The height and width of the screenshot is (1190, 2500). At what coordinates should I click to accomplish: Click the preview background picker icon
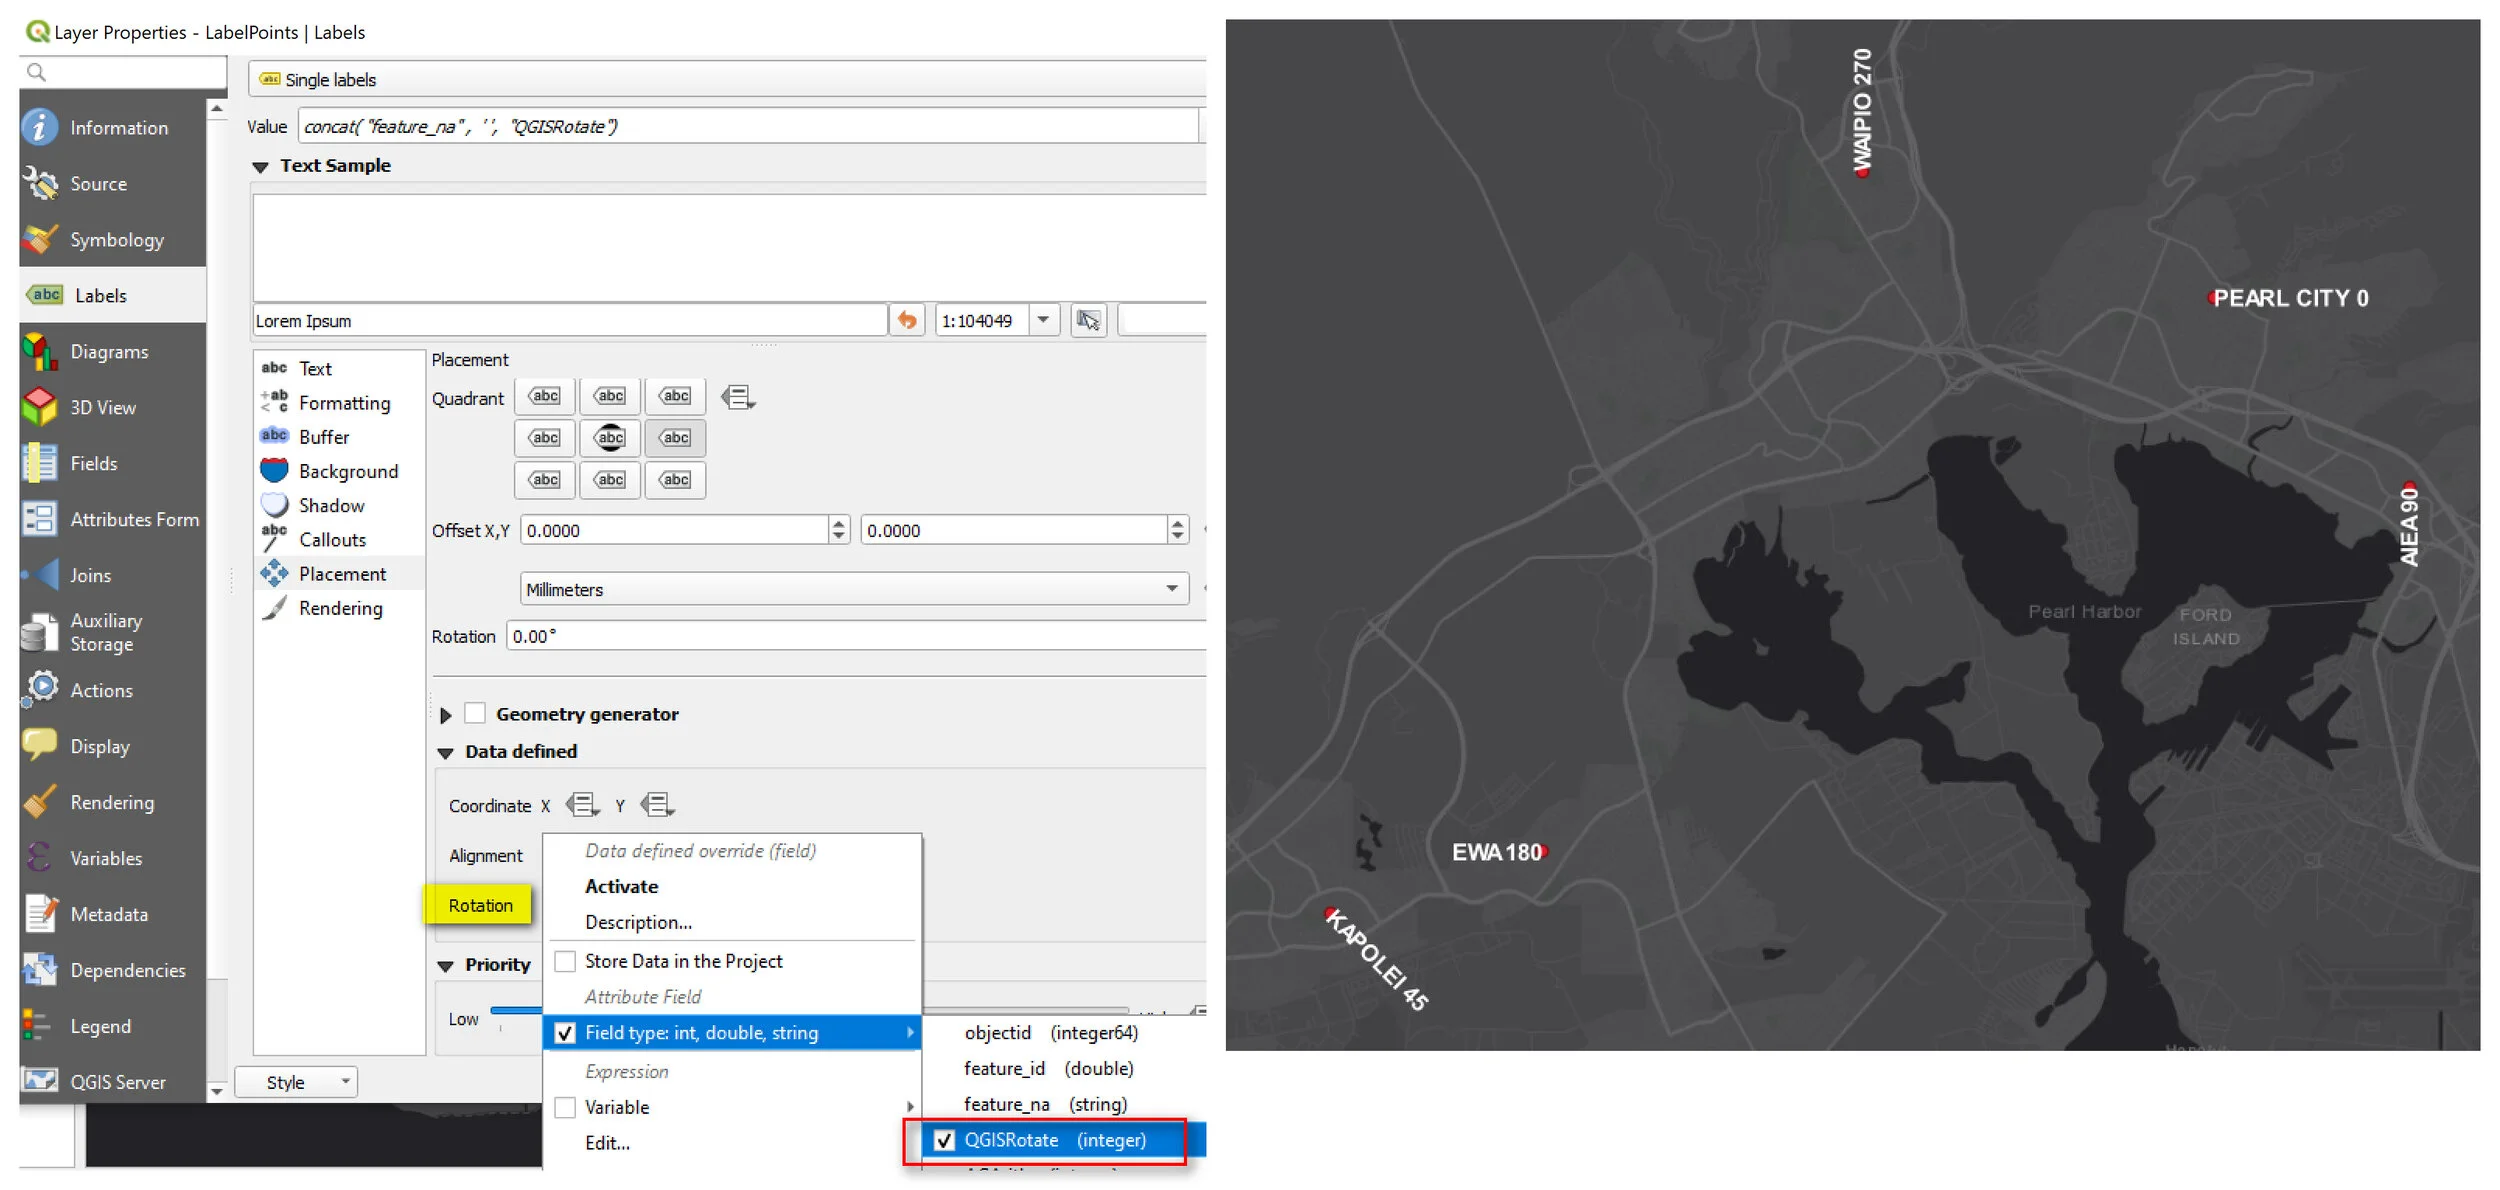click(1088, 321)
